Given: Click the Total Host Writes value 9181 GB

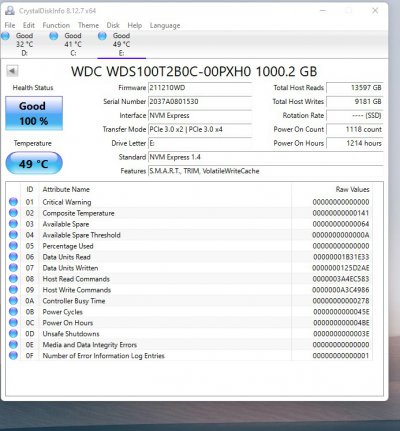Looking at the screenshot, I should pyautogui.click(x=355, y=102).
